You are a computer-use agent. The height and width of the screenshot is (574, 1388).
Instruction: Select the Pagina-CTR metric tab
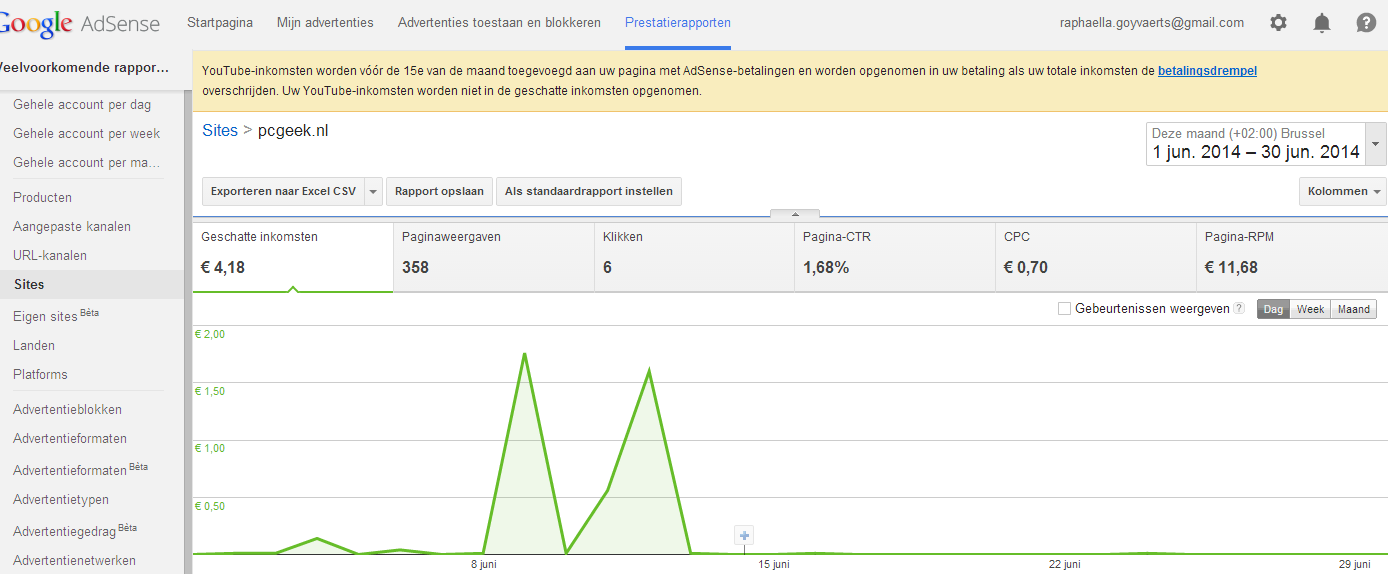(895, 257)
